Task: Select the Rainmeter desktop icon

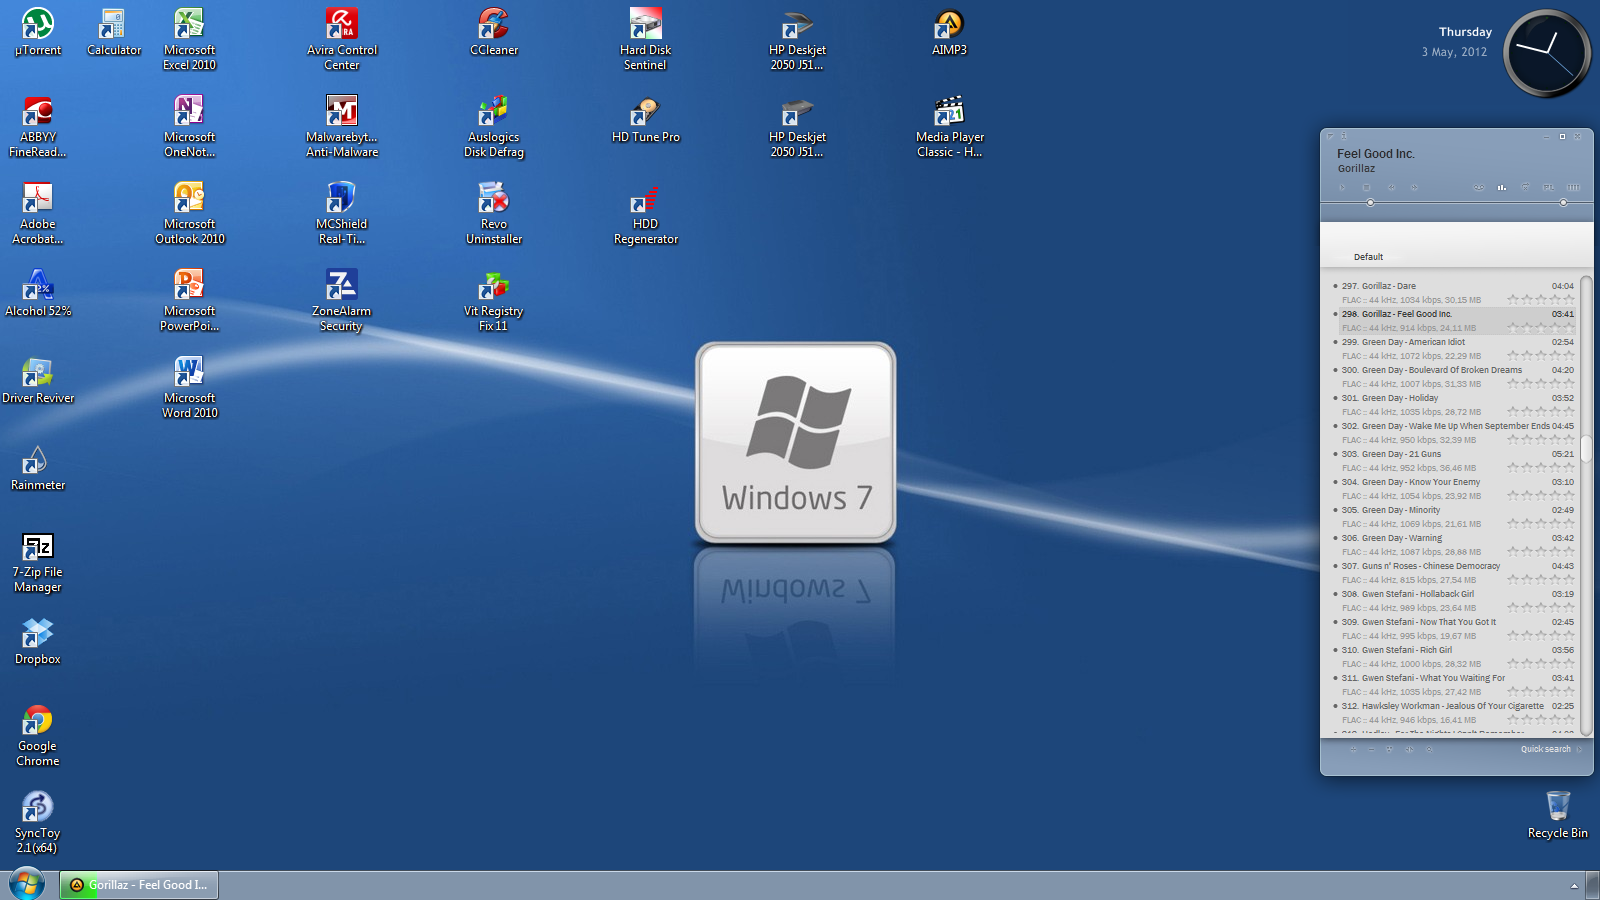Action: (x=38, y=467)
